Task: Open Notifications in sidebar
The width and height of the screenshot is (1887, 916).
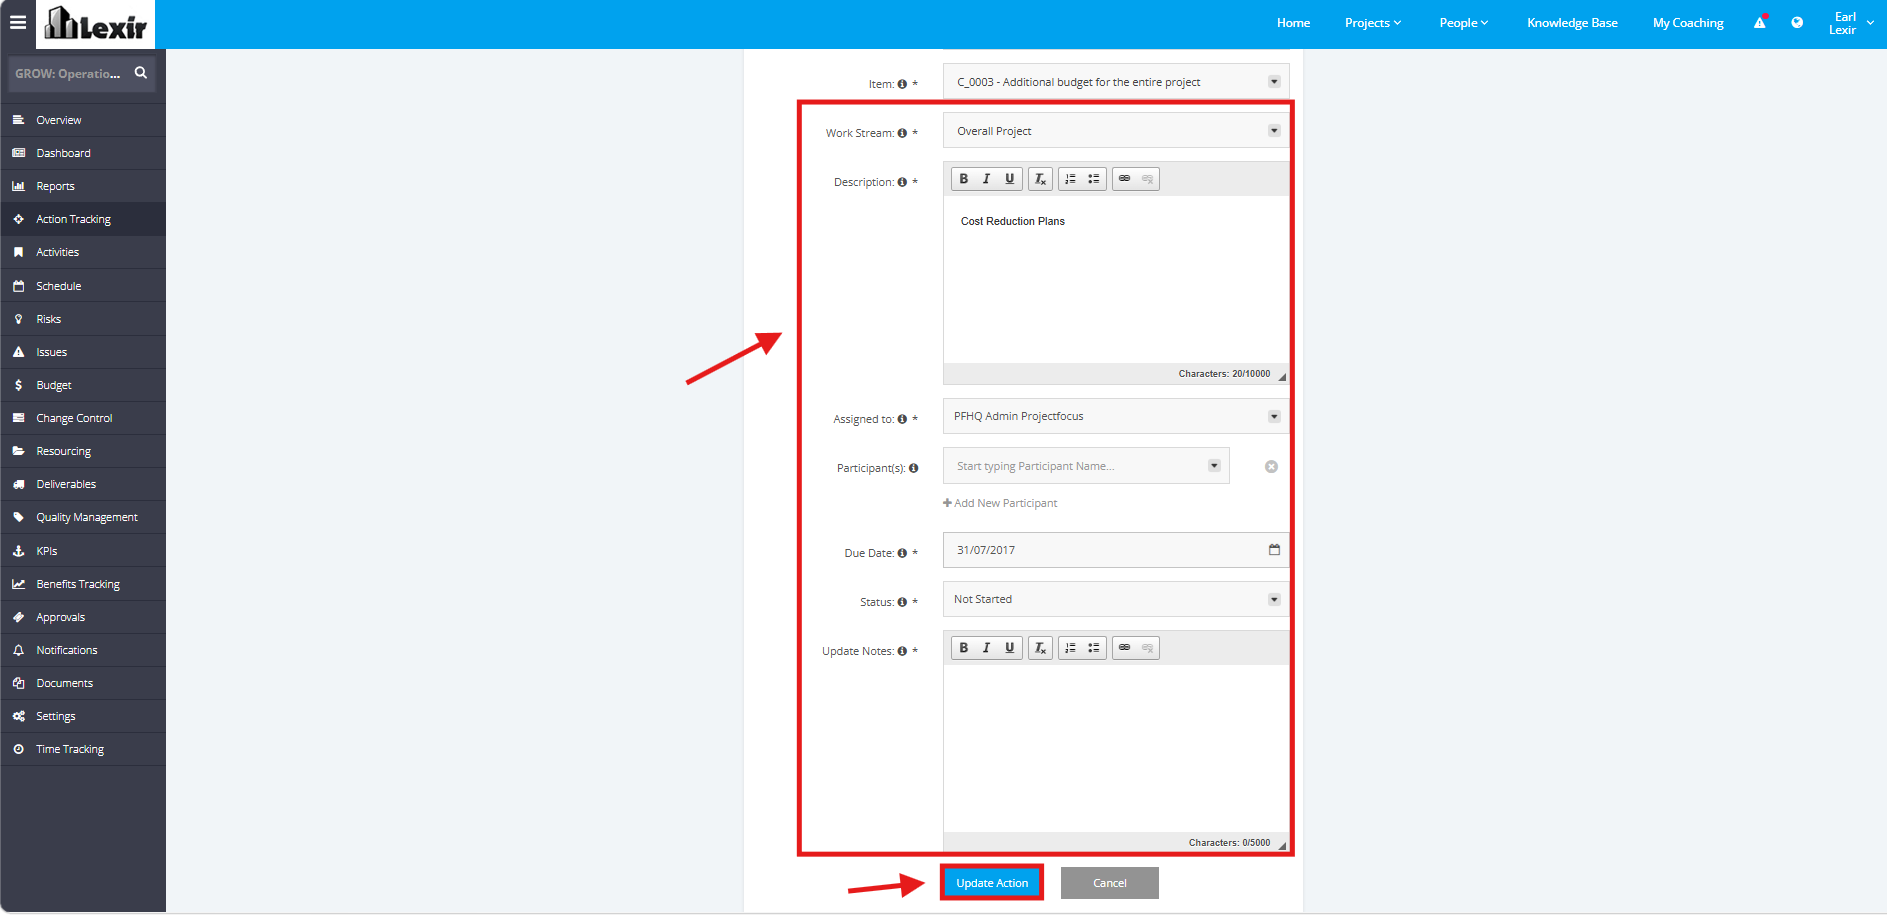Action: pos(83,650)
